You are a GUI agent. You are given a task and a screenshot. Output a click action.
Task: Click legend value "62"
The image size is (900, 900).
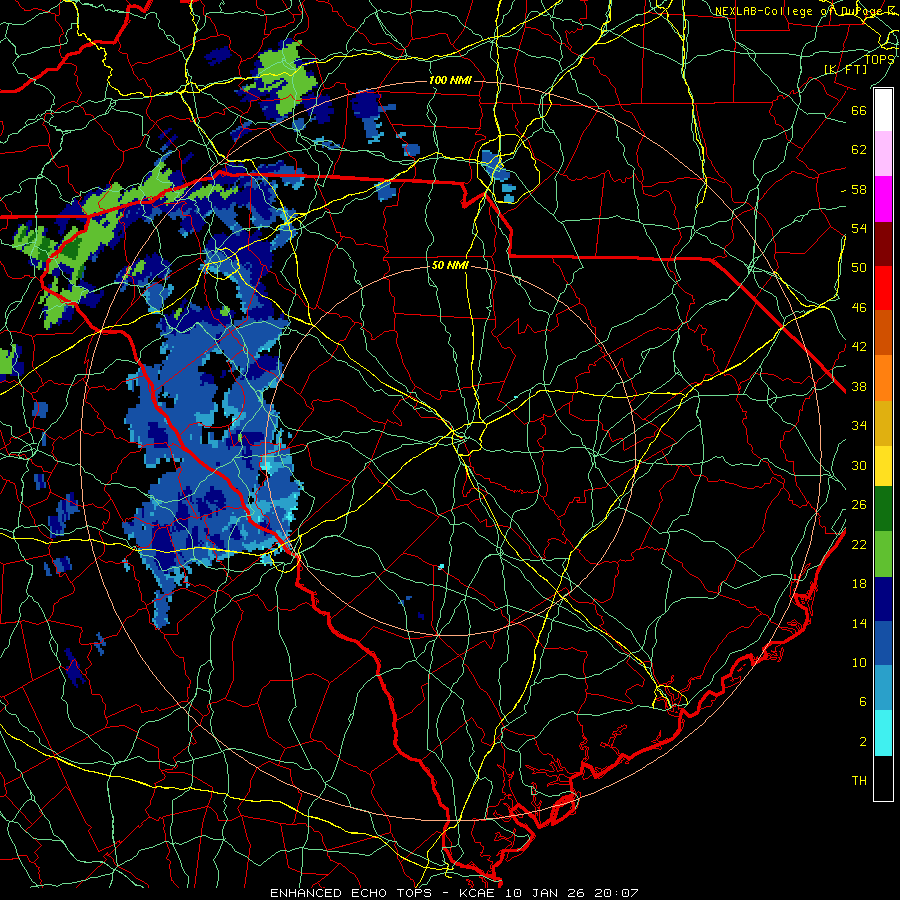click(x=859, y=149)
